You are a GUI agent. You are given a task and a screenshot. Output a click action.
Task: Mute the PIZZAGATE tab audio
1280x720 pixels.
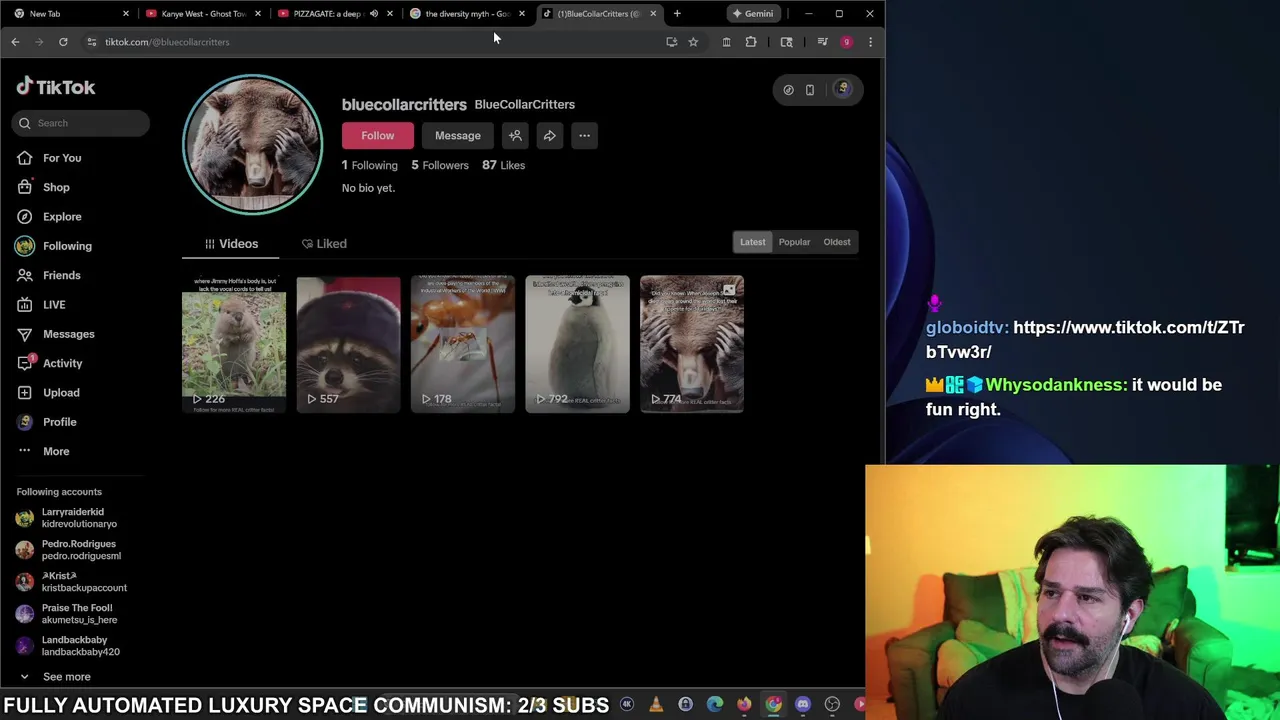[374, 14]
